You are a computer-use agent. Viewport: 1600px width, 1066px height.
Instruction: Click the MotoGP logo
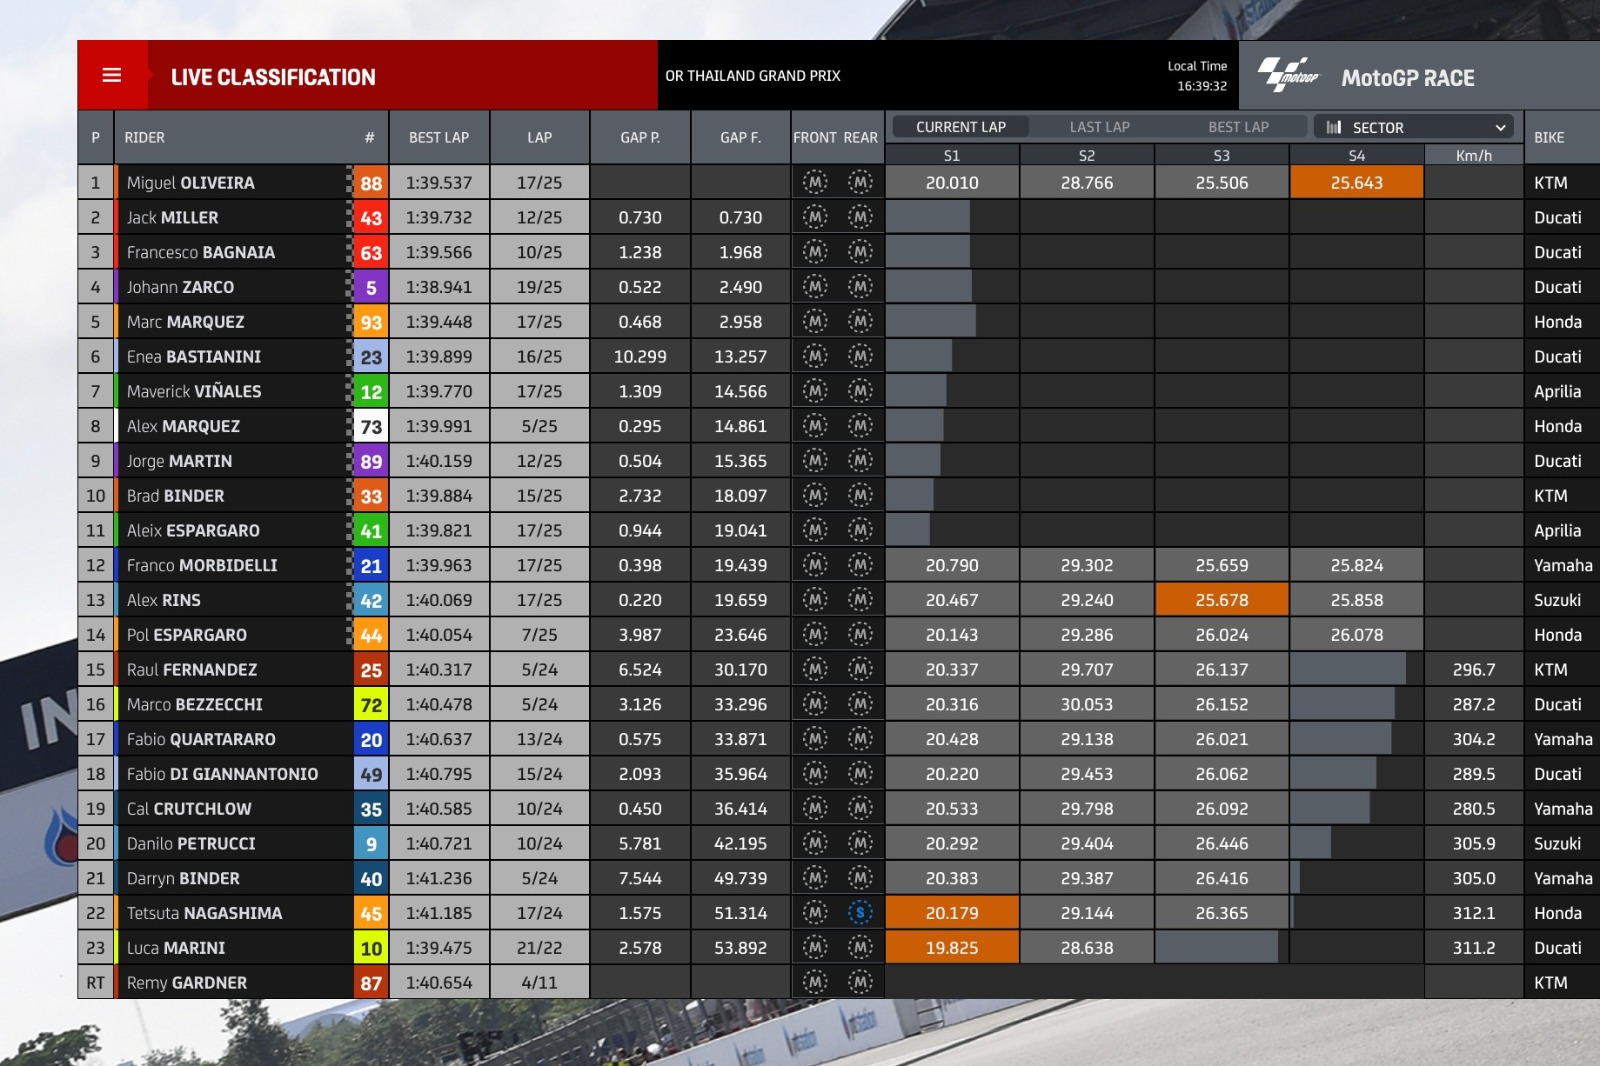(x=1288, y=76)
